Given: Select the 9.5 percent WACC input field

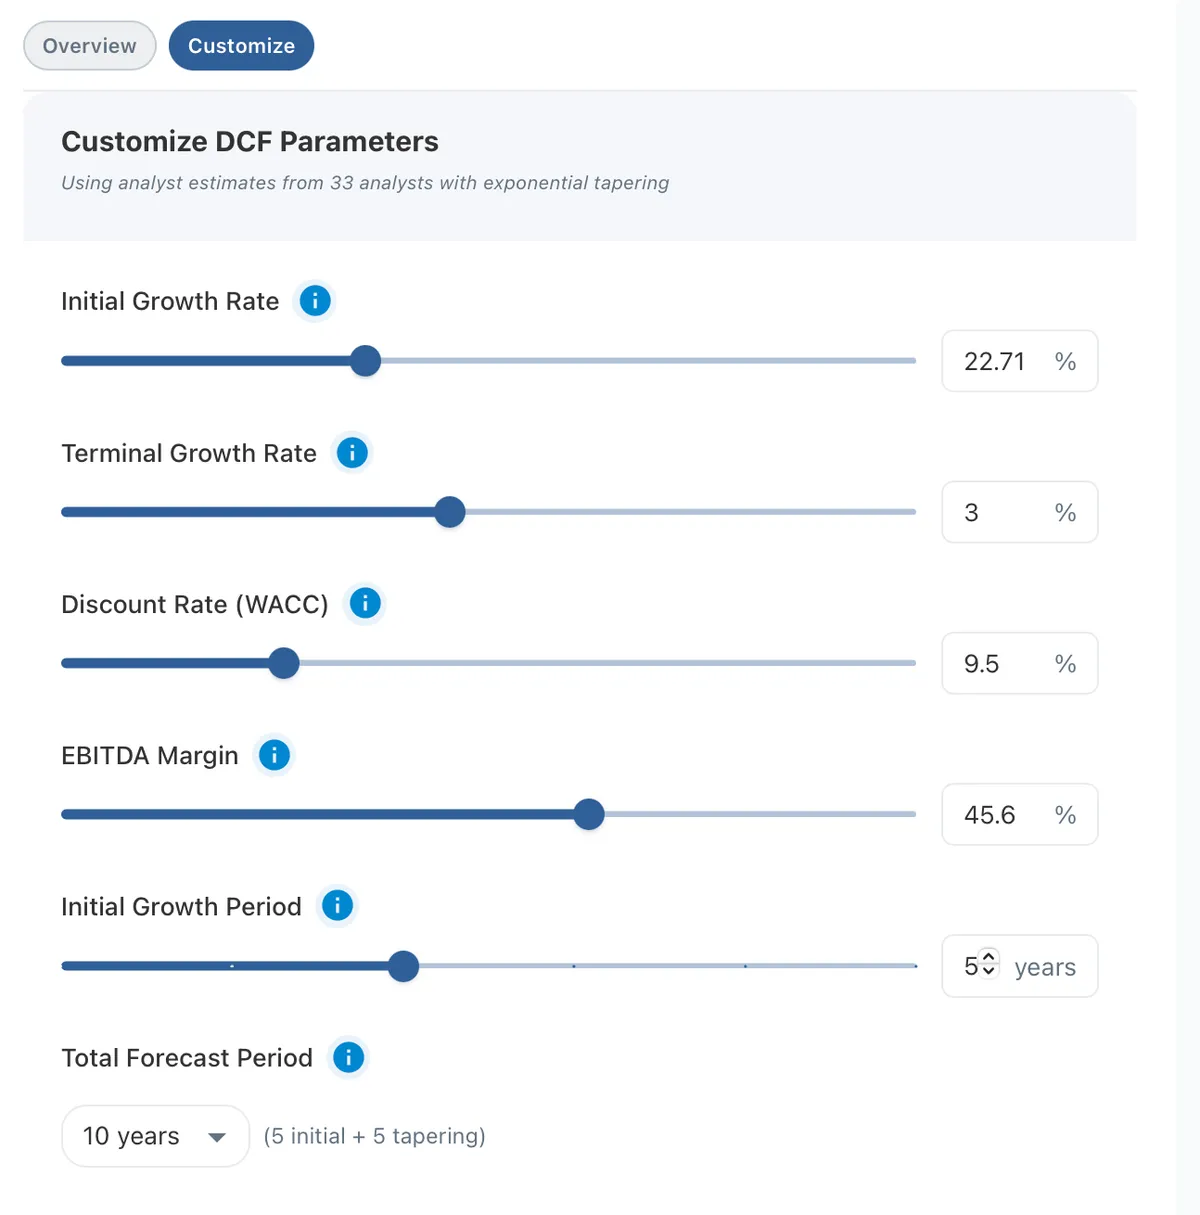Looking at the screenshot, I should (x=1020, y=663).
